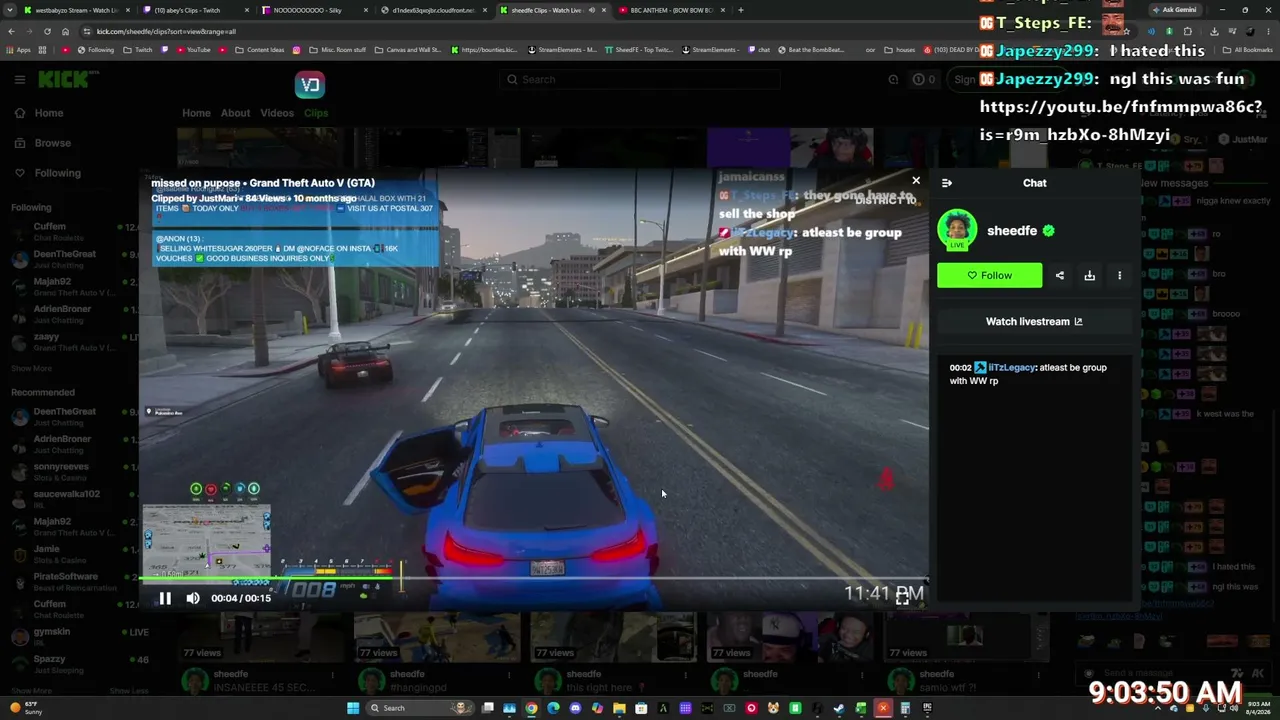This screenshot has width=1280, height=720.
Task: Open the Kick sidebar hamburger menu
Action: pyautogui.click(x=19, y=80)
